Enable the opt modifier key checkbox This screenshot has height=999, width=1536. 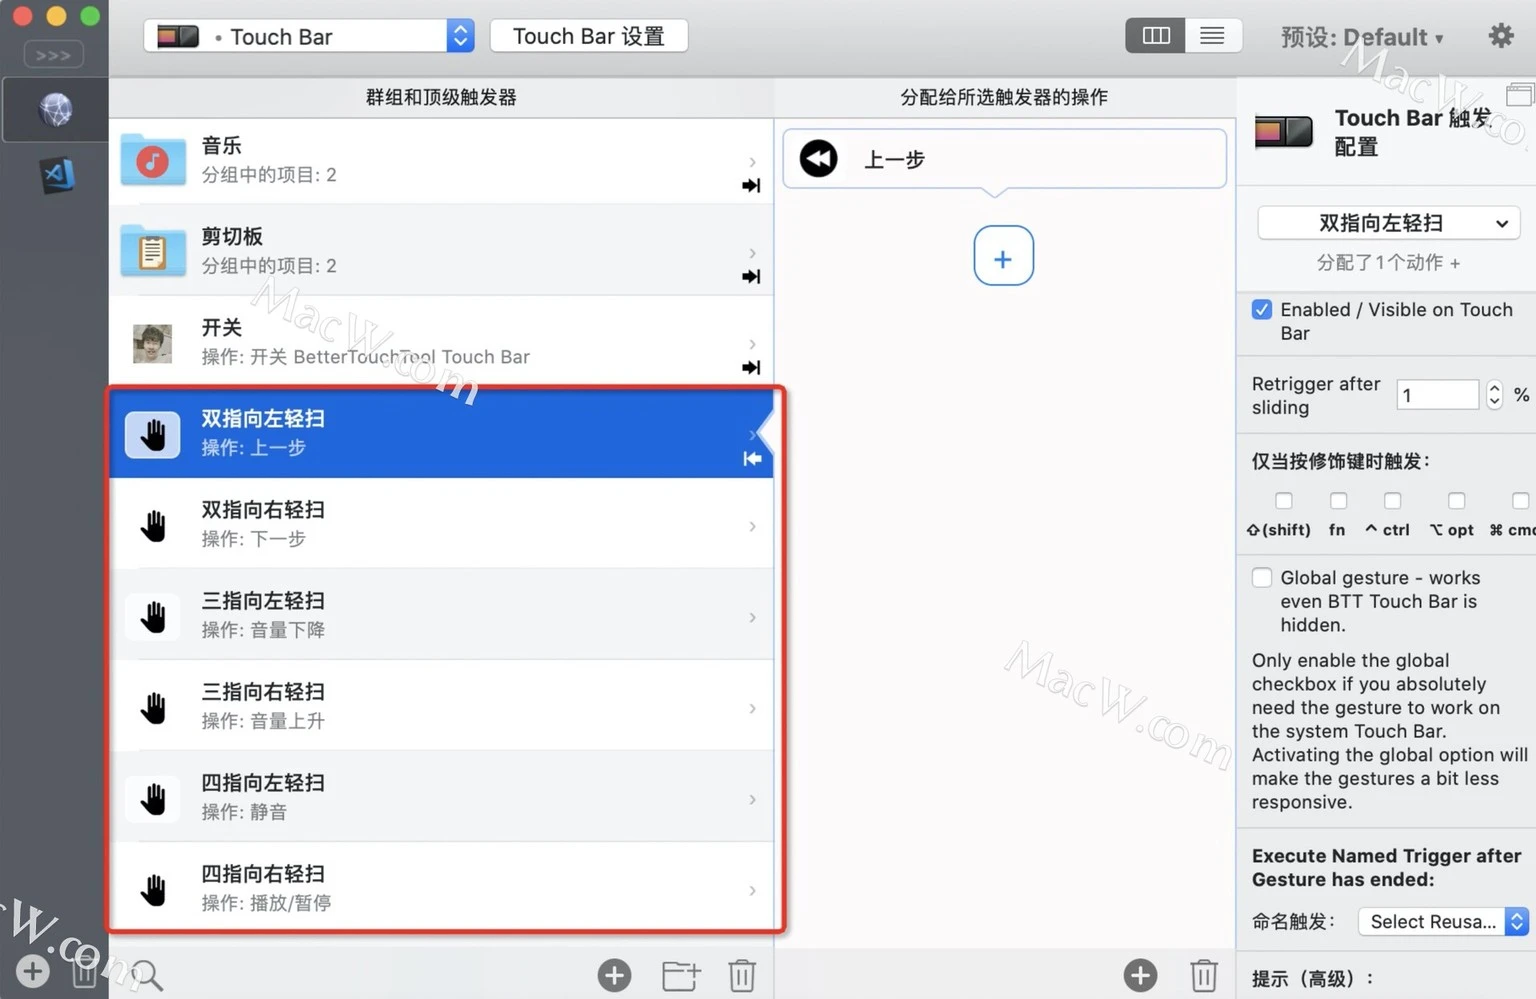click(1456, 500)
